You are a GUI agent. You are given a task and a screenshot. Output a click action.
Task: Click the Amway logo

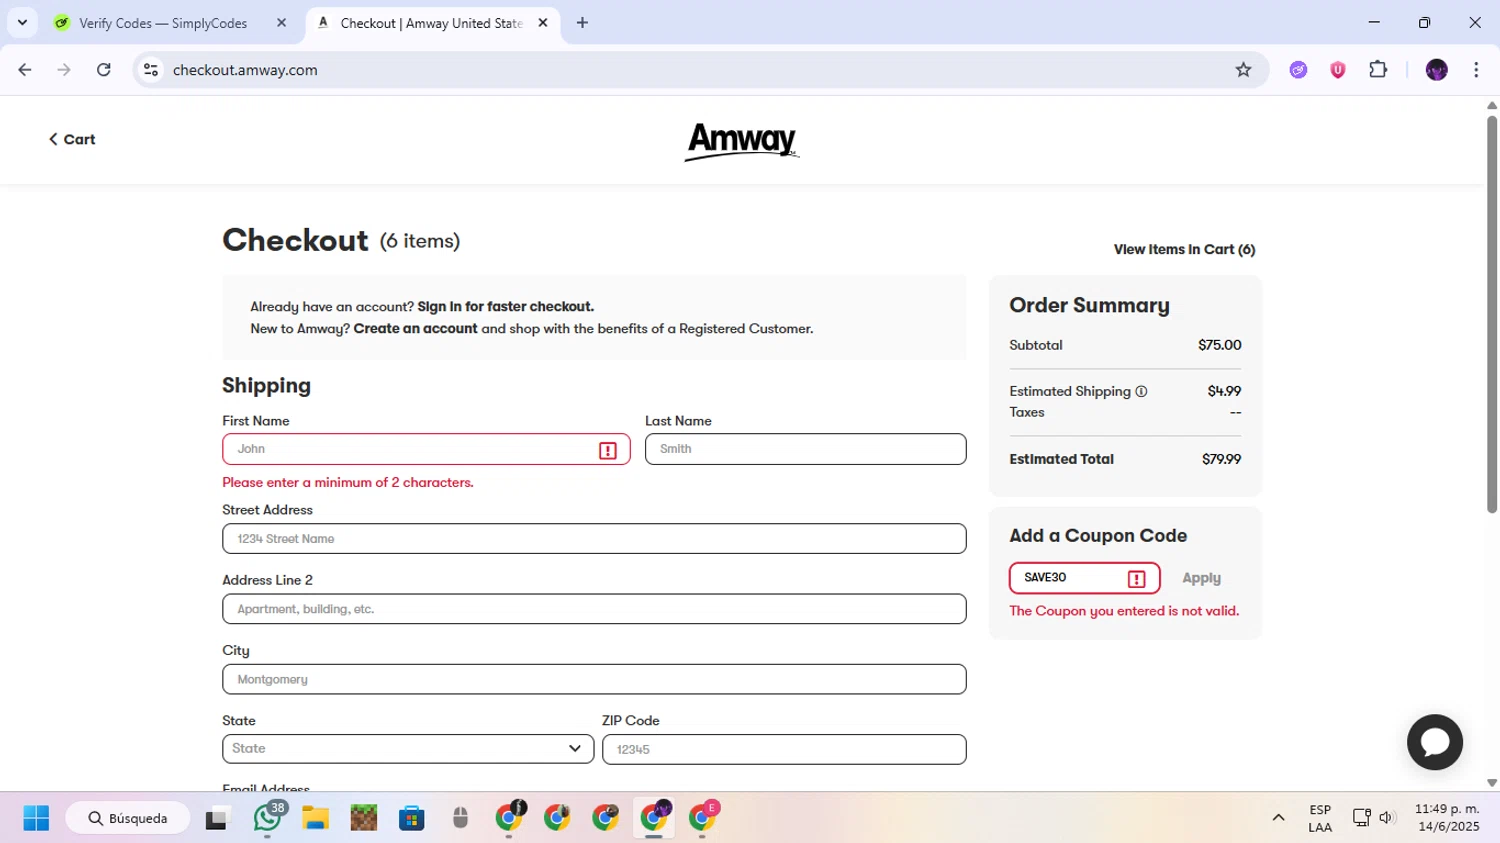point(742,141)
